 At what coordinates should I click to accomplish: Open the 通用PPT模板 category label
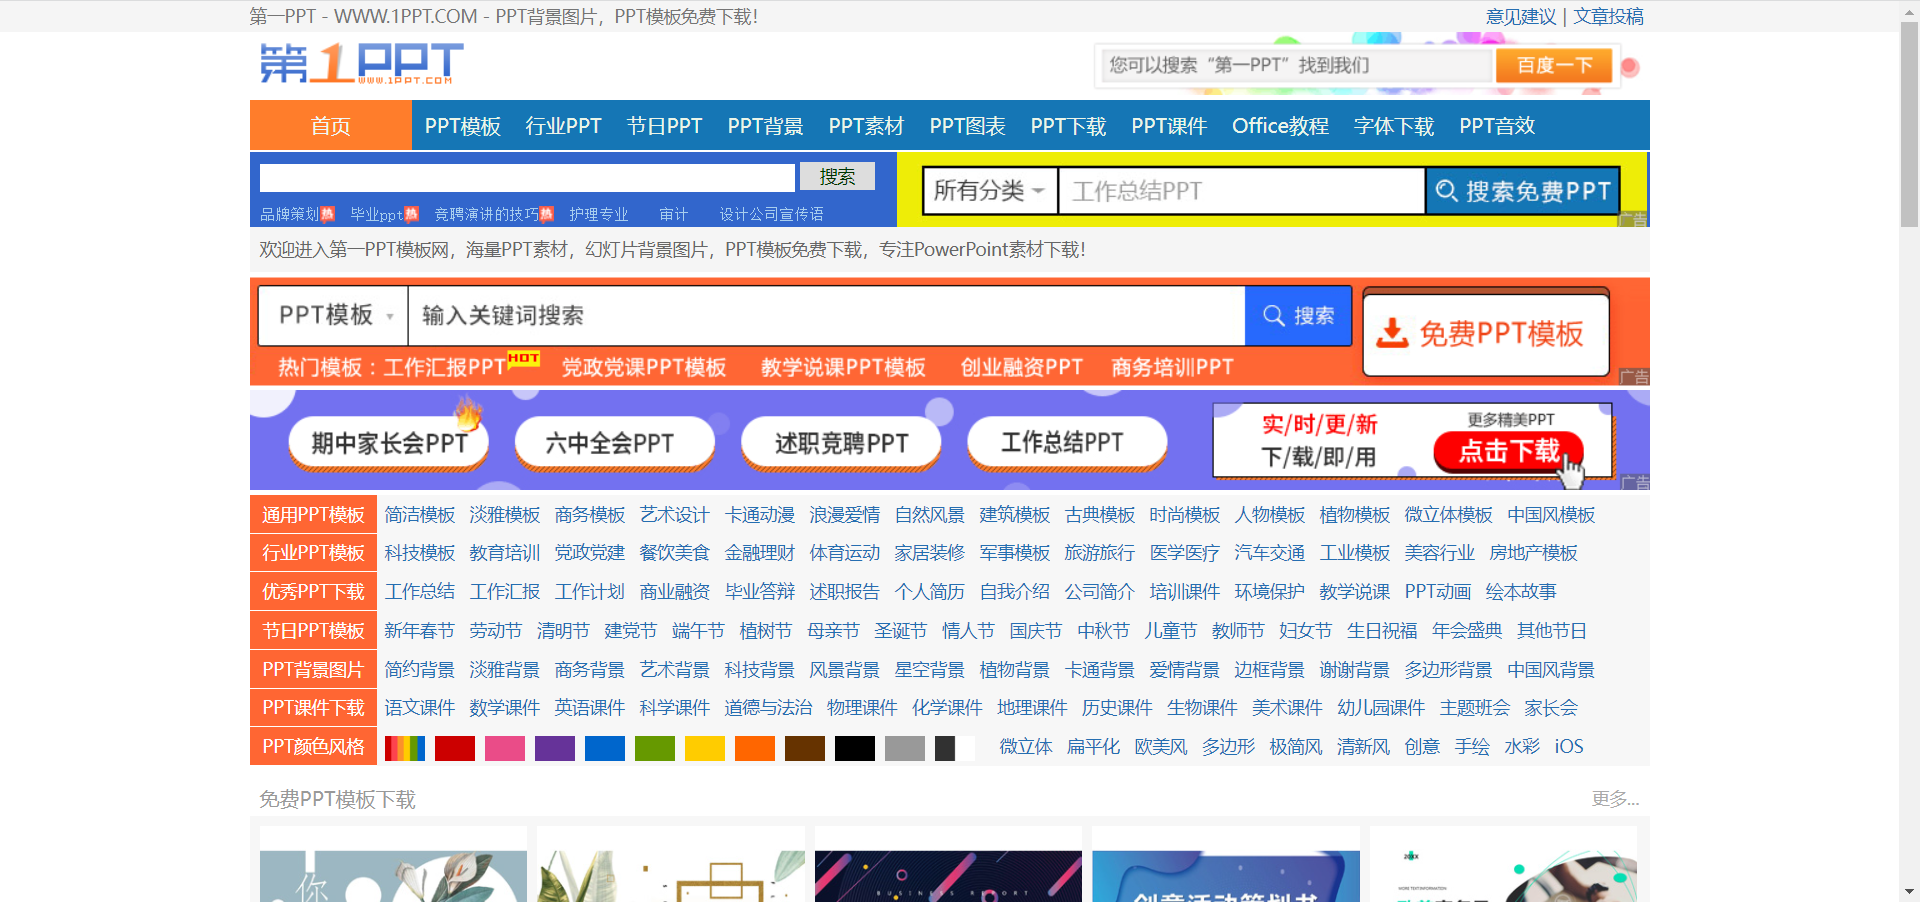click(x=313, y=515)
